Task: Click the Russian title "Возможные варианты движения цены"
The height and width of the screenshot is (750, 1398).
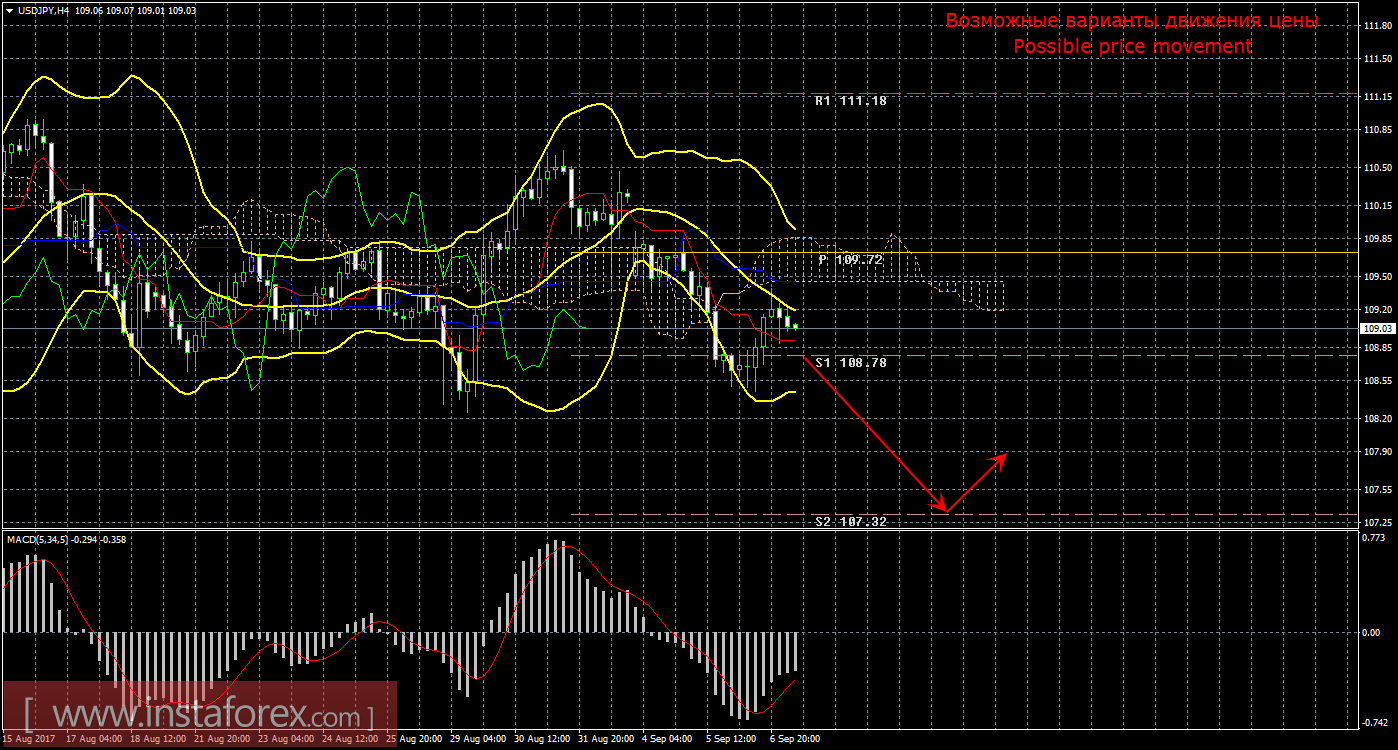Action: click(x=1132, y=21)
